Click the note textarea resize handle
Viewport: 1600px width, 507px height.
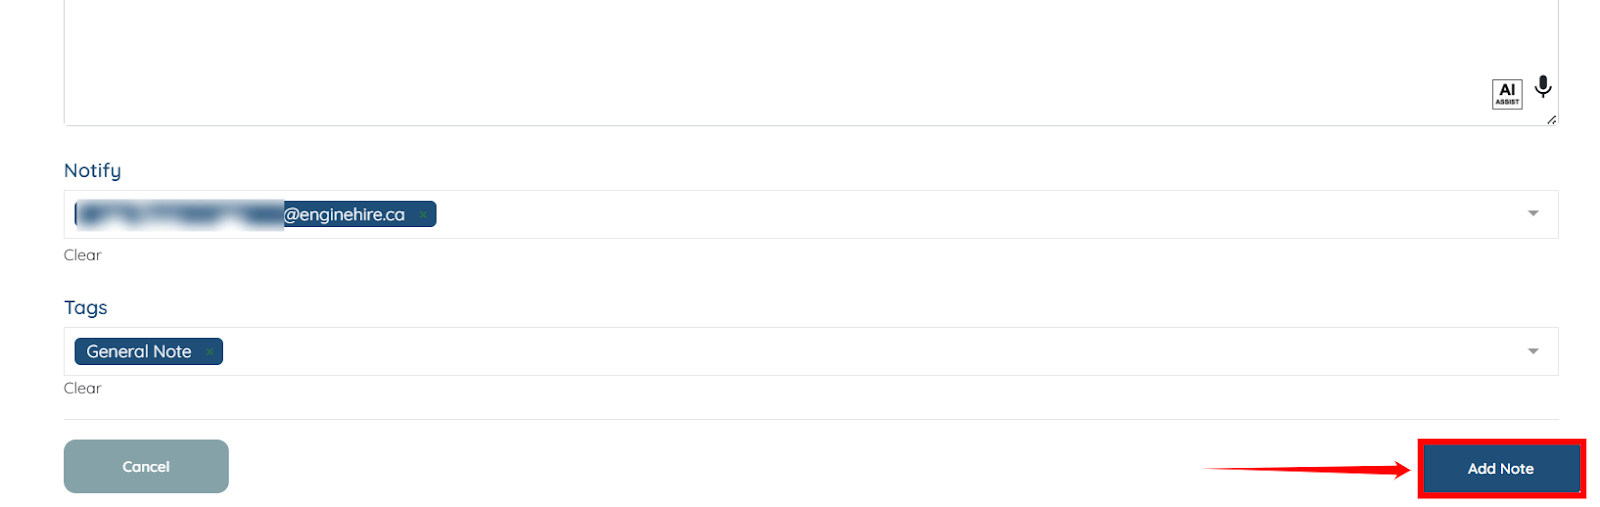click(1551, 119)
